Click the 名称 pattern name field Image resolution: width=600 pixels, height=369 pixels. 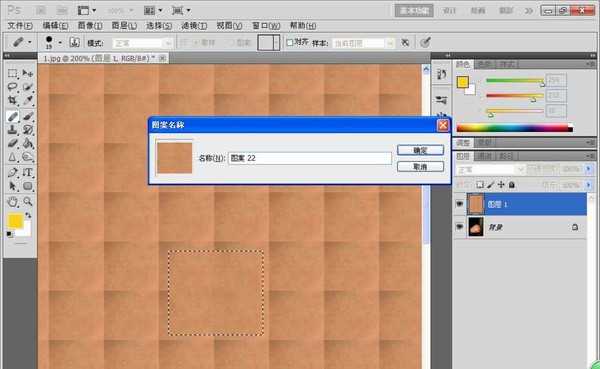pyautogui.click(x=310, y=158)
